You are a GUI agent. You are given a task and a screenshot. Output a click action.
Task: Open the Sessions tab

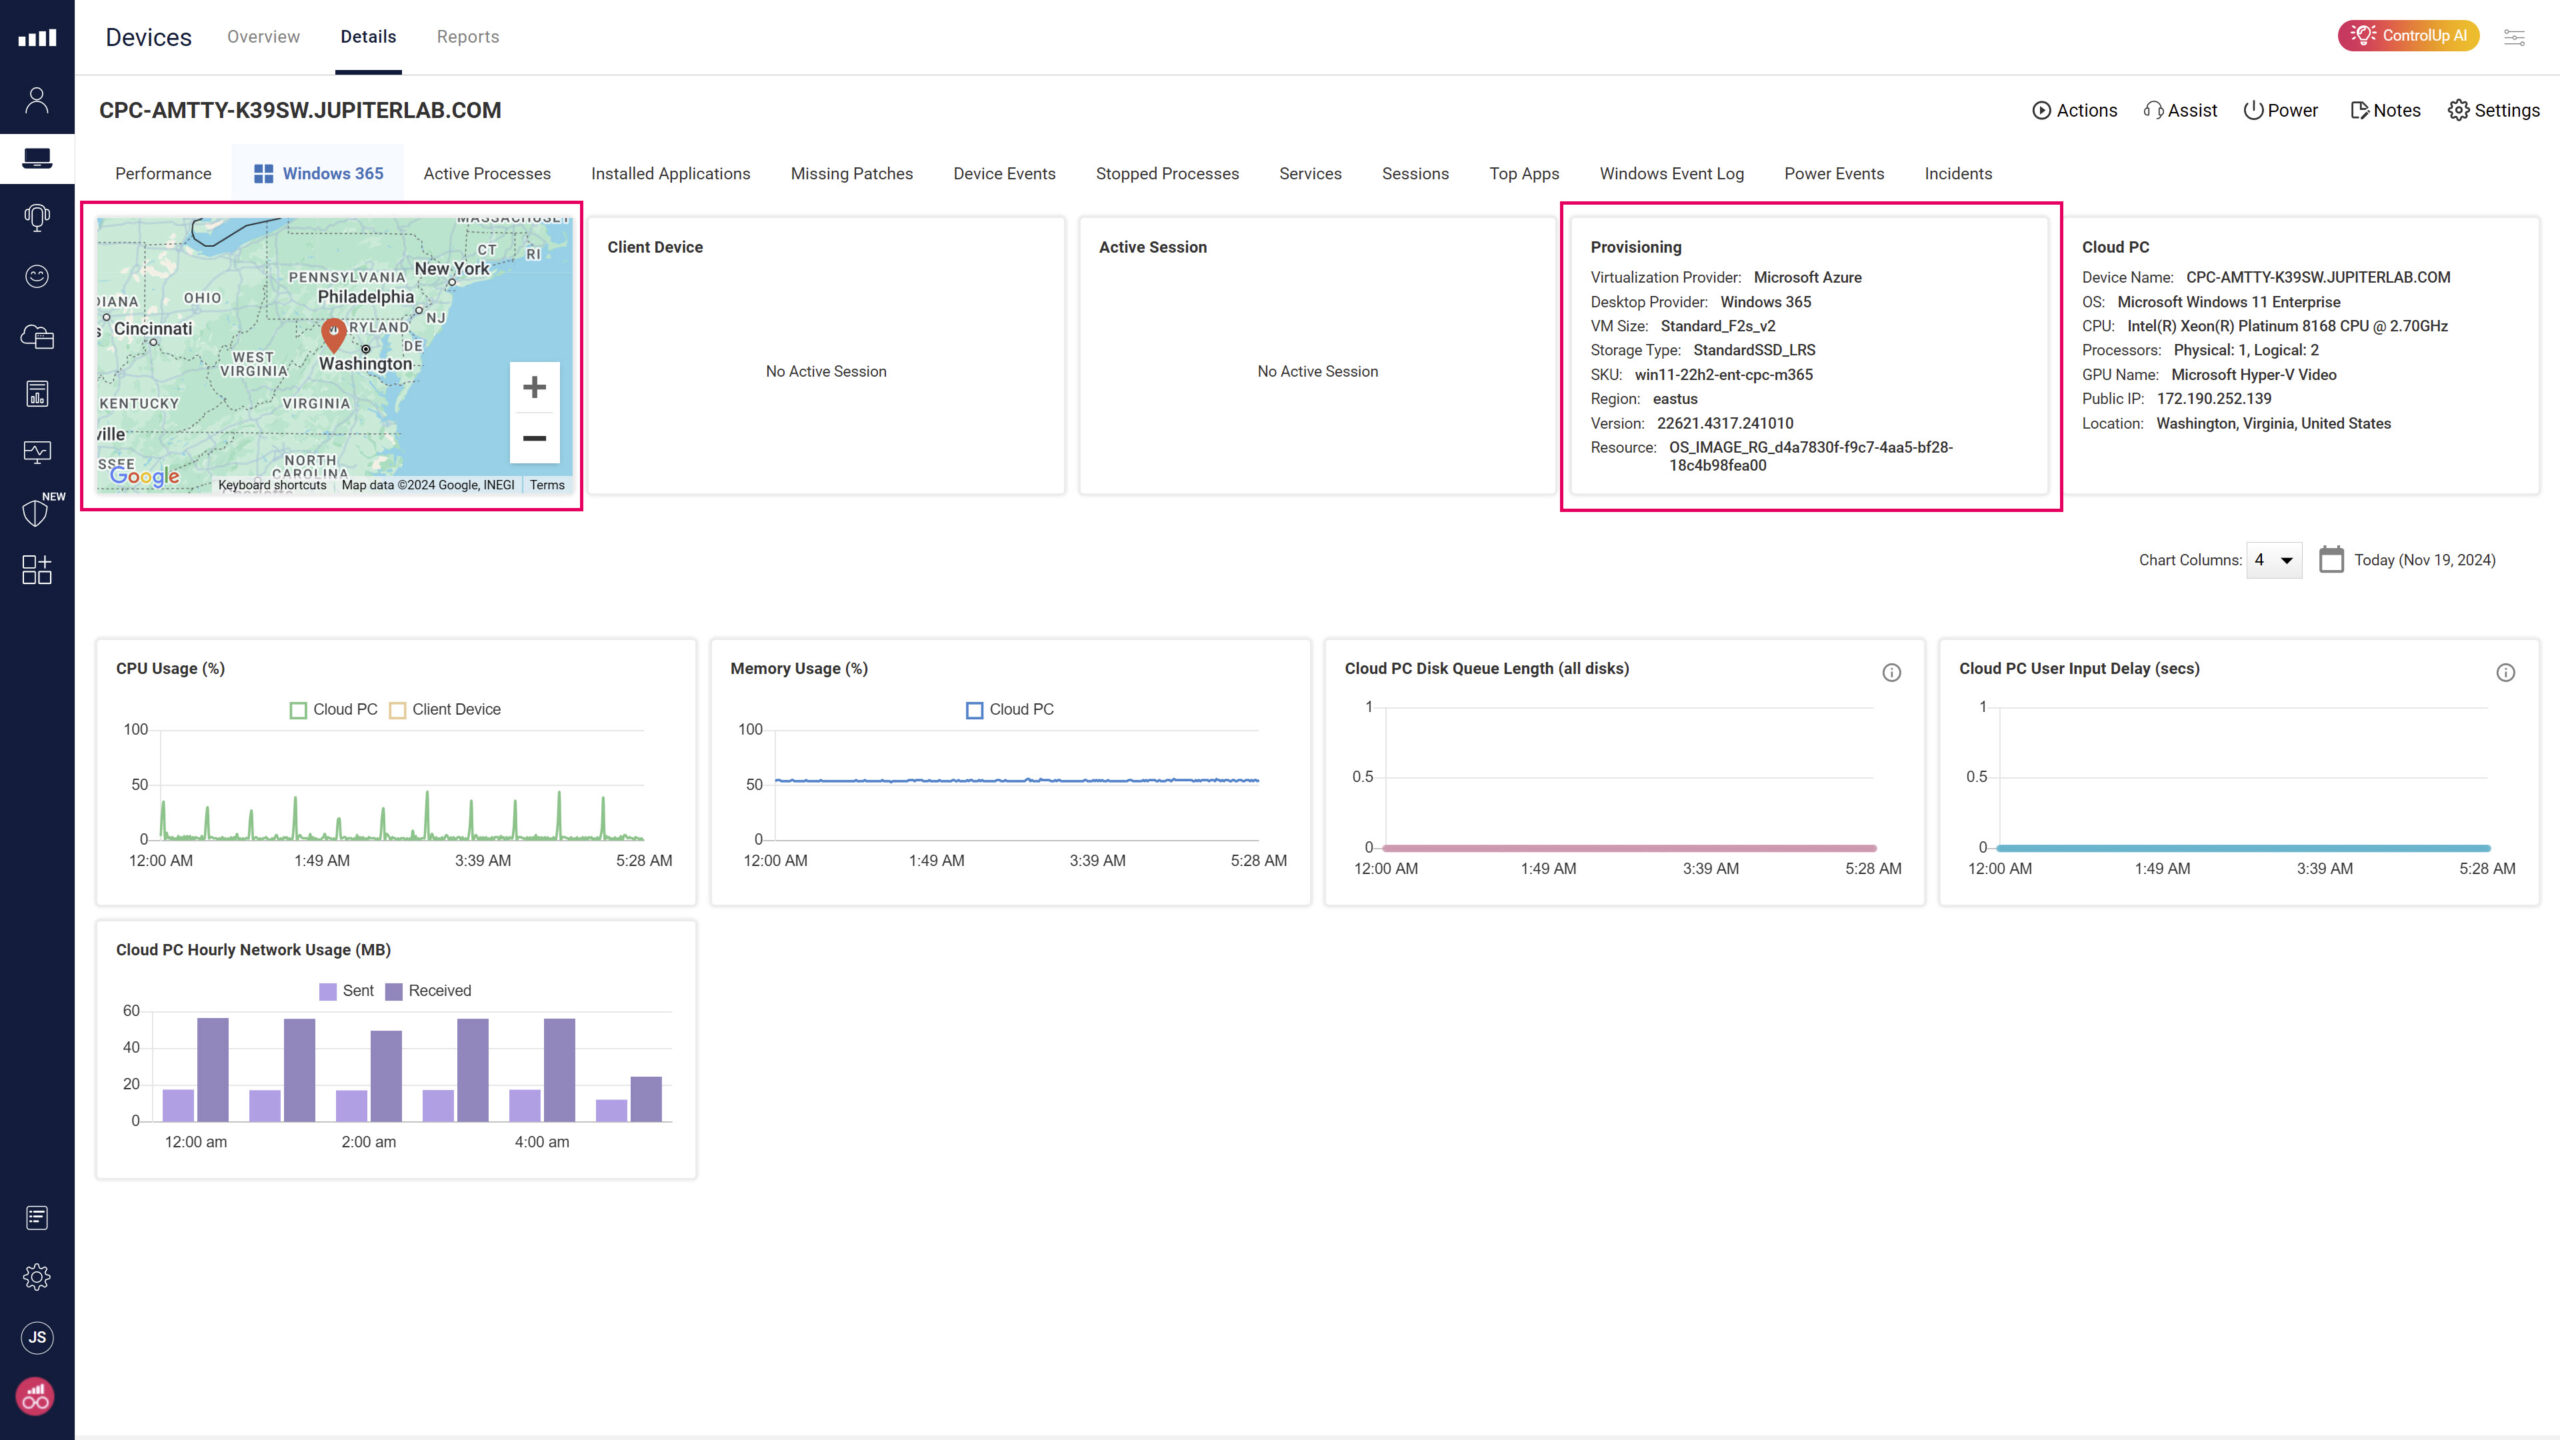[1415, 173]
